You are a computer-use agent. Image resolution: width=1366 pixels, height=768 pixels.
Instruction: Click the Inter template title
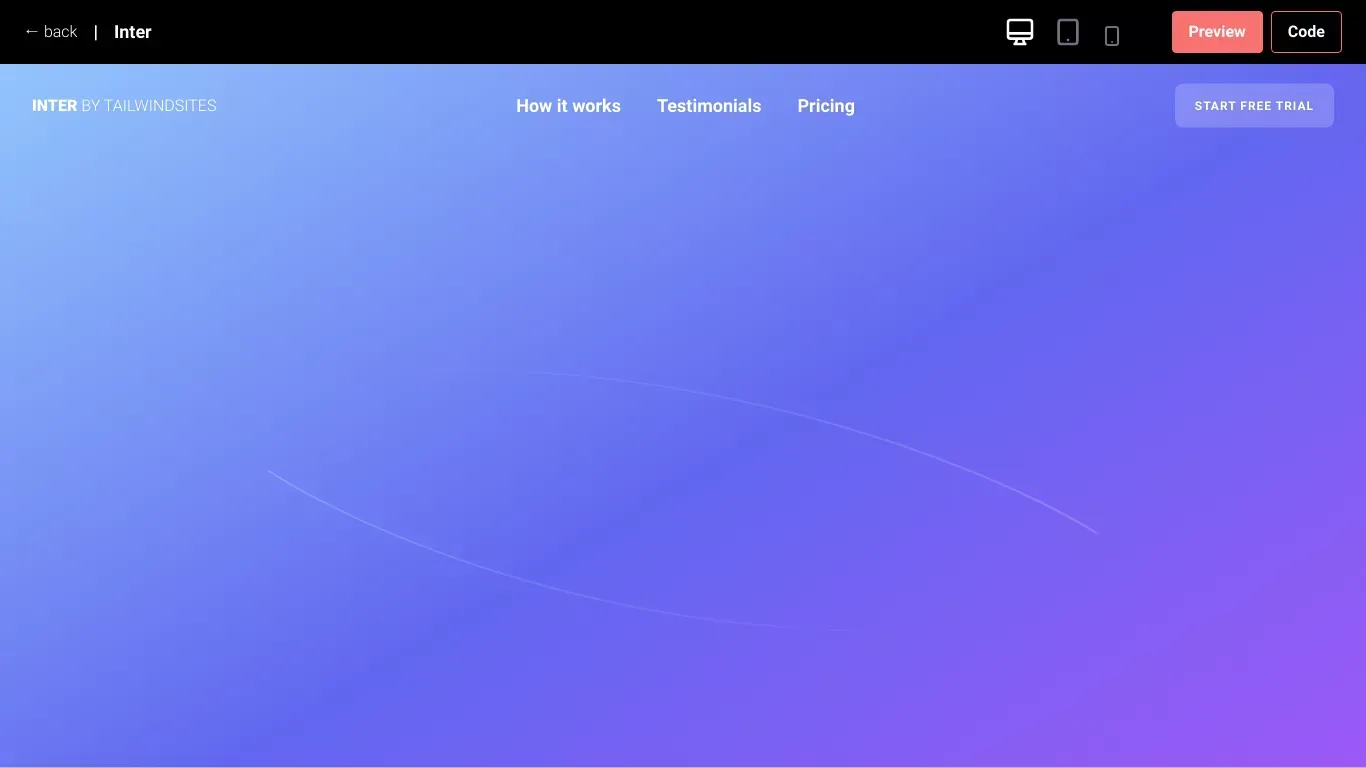[x=133, y=32]
